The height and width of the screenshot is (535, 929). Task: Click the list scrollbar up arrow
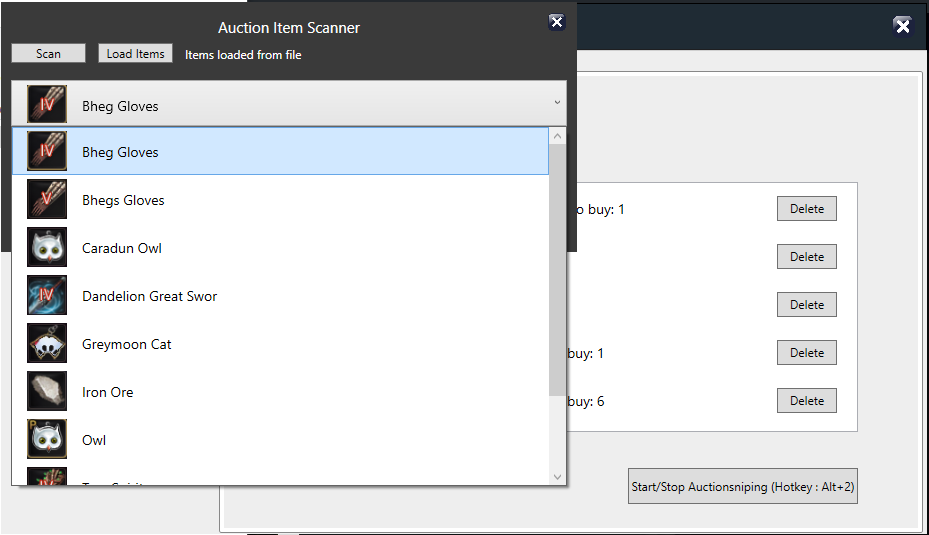(x=557, y=136)
